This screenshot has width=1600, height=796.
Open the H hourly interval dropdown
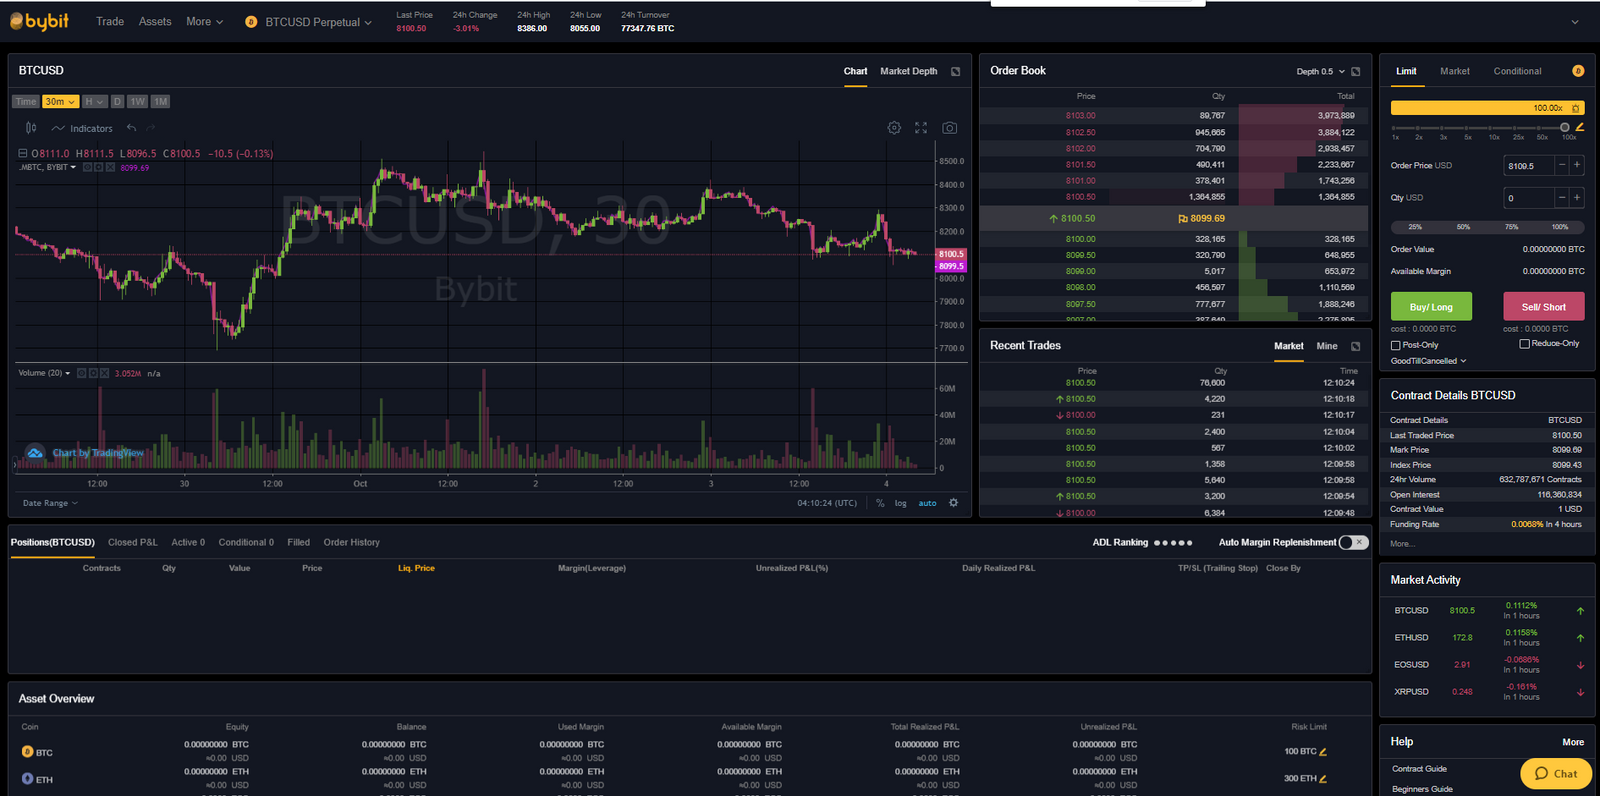[94, 102]
